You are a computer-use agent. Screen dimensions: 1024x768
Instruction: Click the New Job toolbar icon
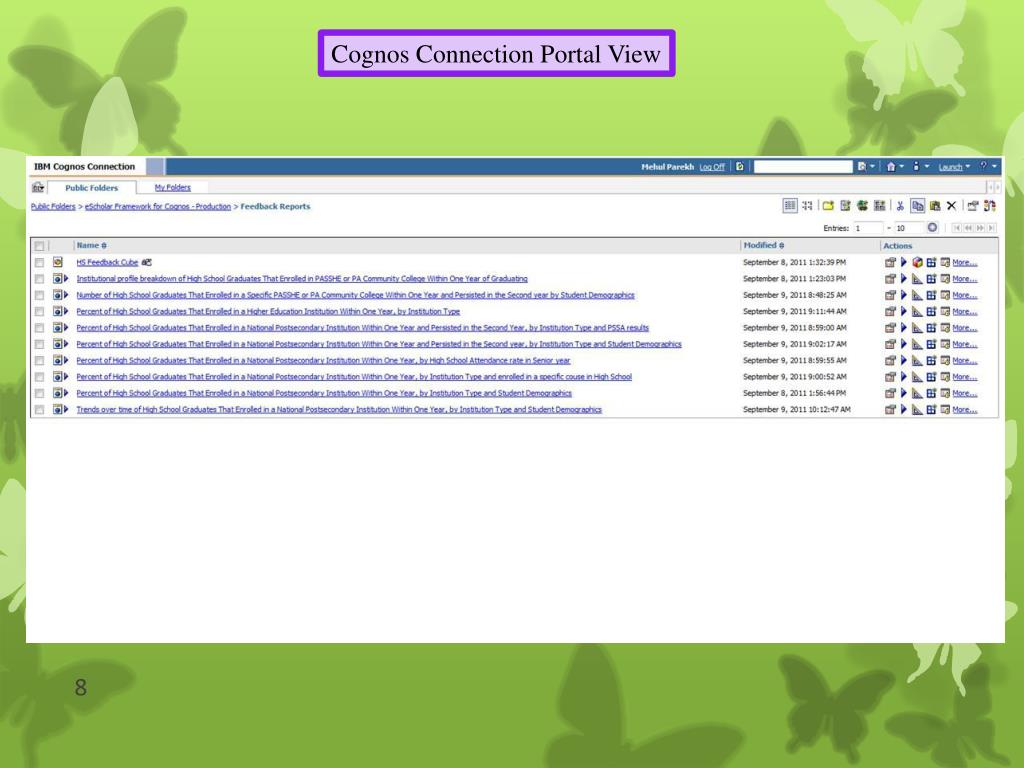tap(845, 206)
